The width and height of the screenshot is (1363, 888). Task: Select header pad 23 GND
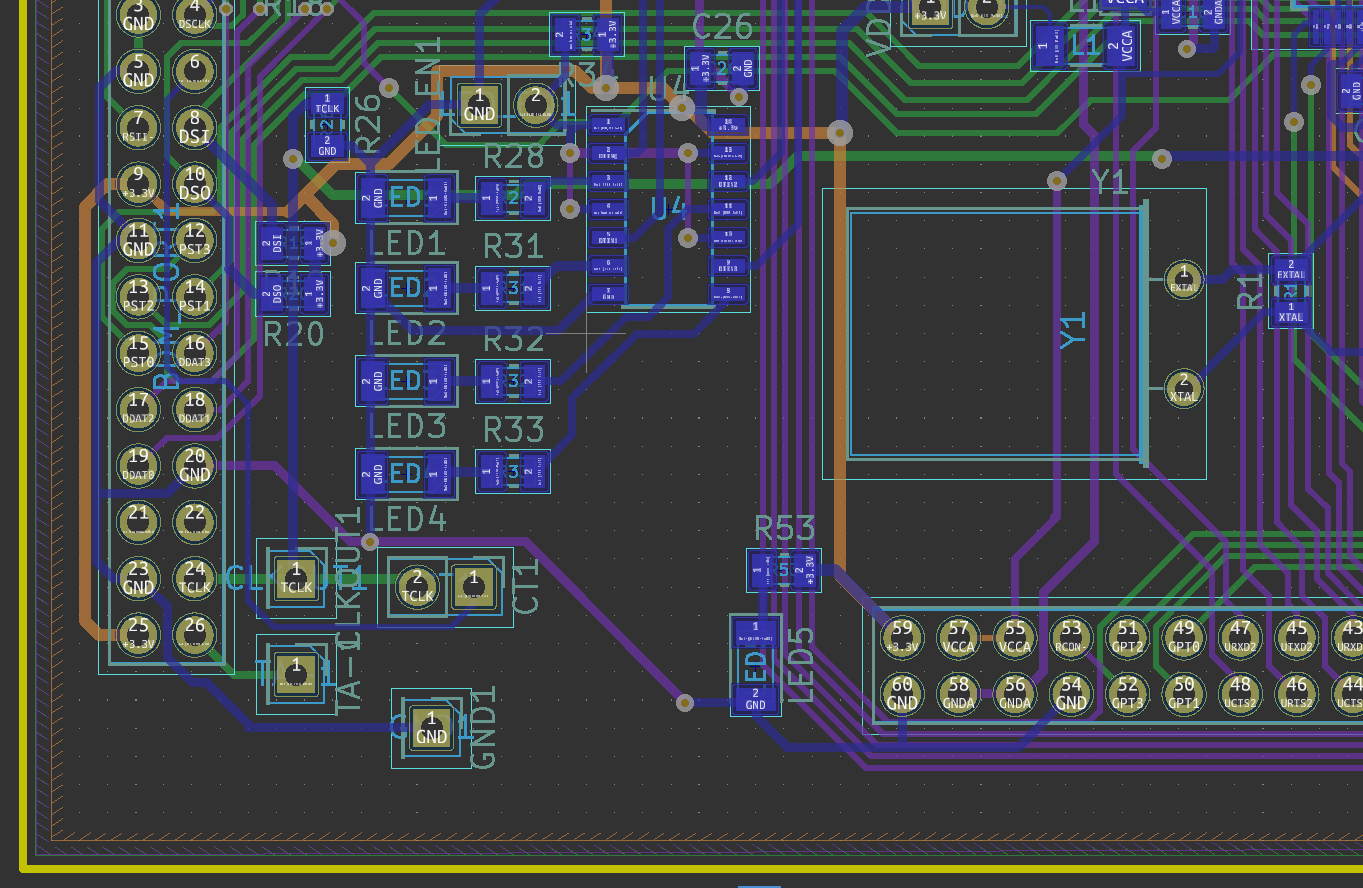[x=138, y=578]
